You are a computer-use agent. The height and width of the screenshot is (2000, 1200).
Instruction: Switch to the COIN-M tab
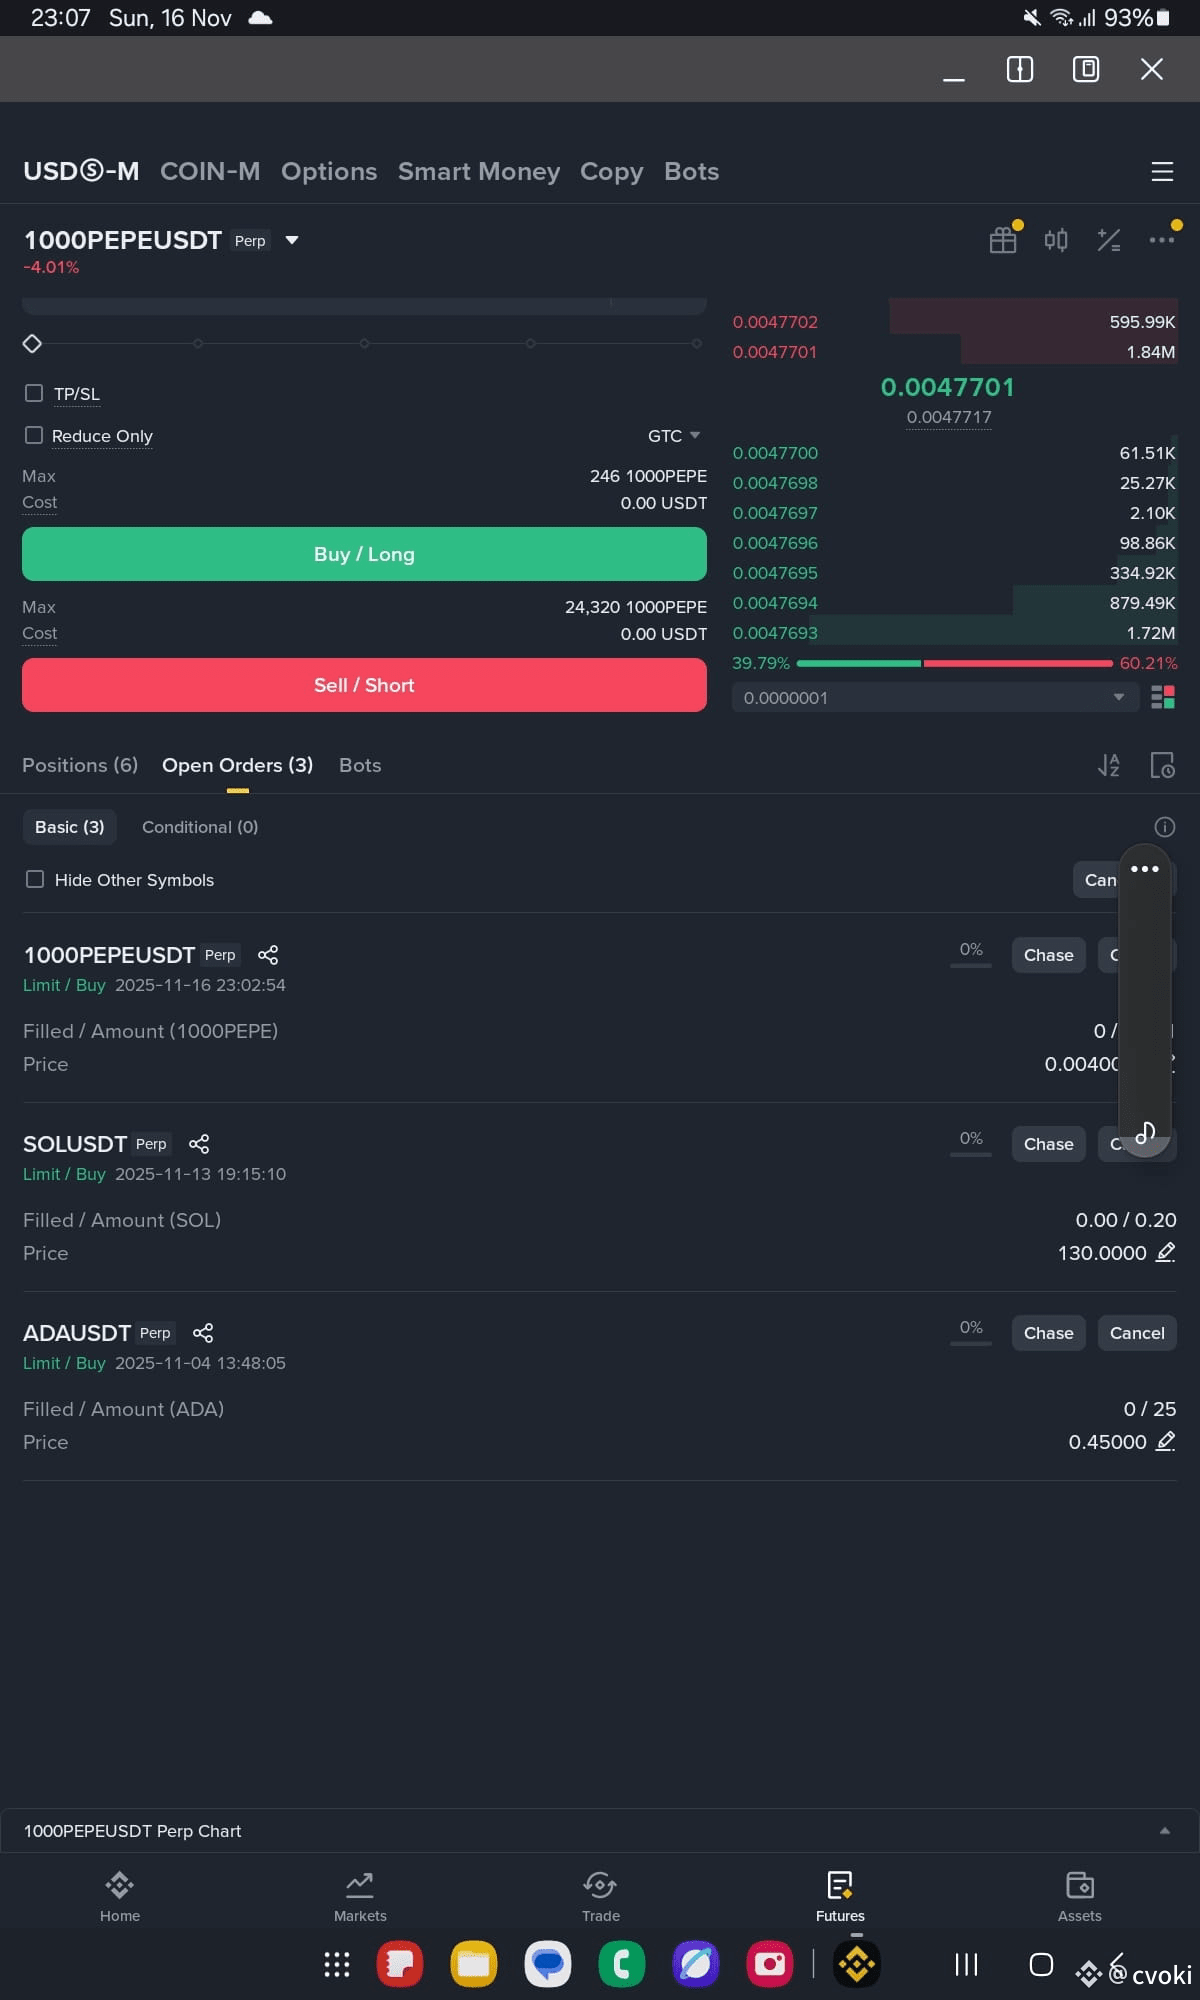(x=210, y=171)
